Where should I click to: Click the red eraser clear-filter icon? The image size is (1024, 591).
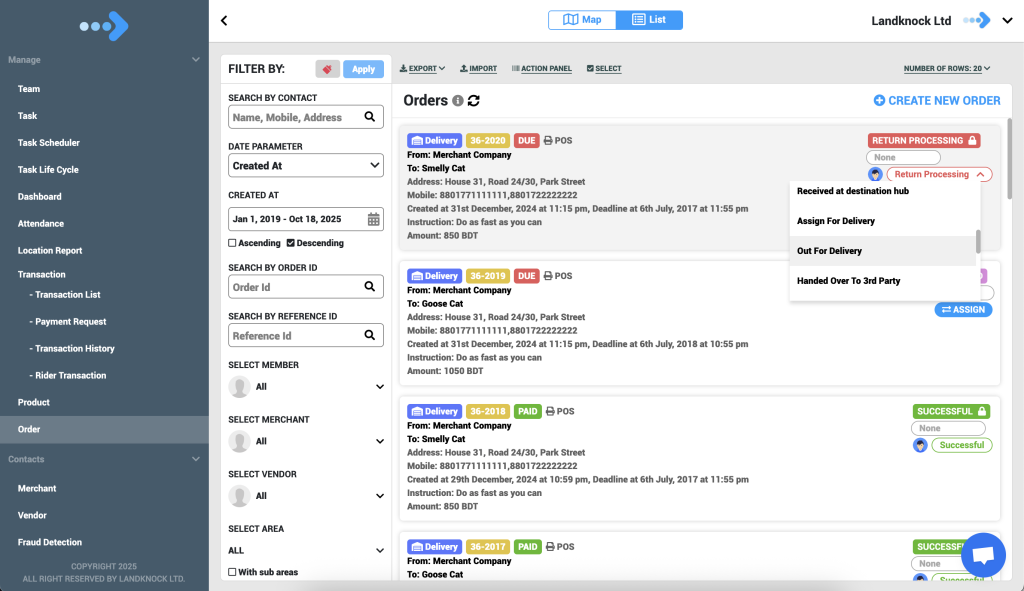(327, 69)
